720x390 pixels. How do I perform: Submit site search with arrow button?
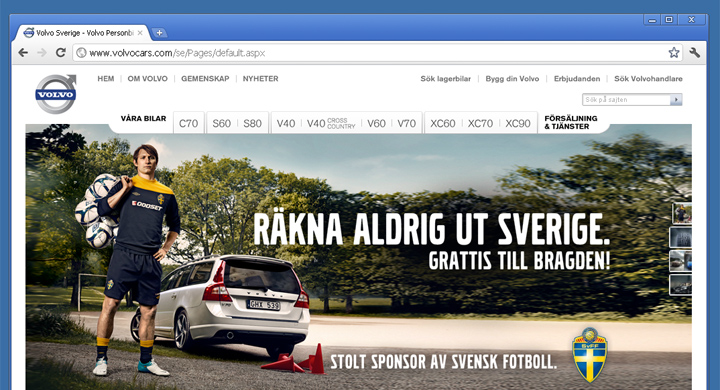[x=676, y=100]
